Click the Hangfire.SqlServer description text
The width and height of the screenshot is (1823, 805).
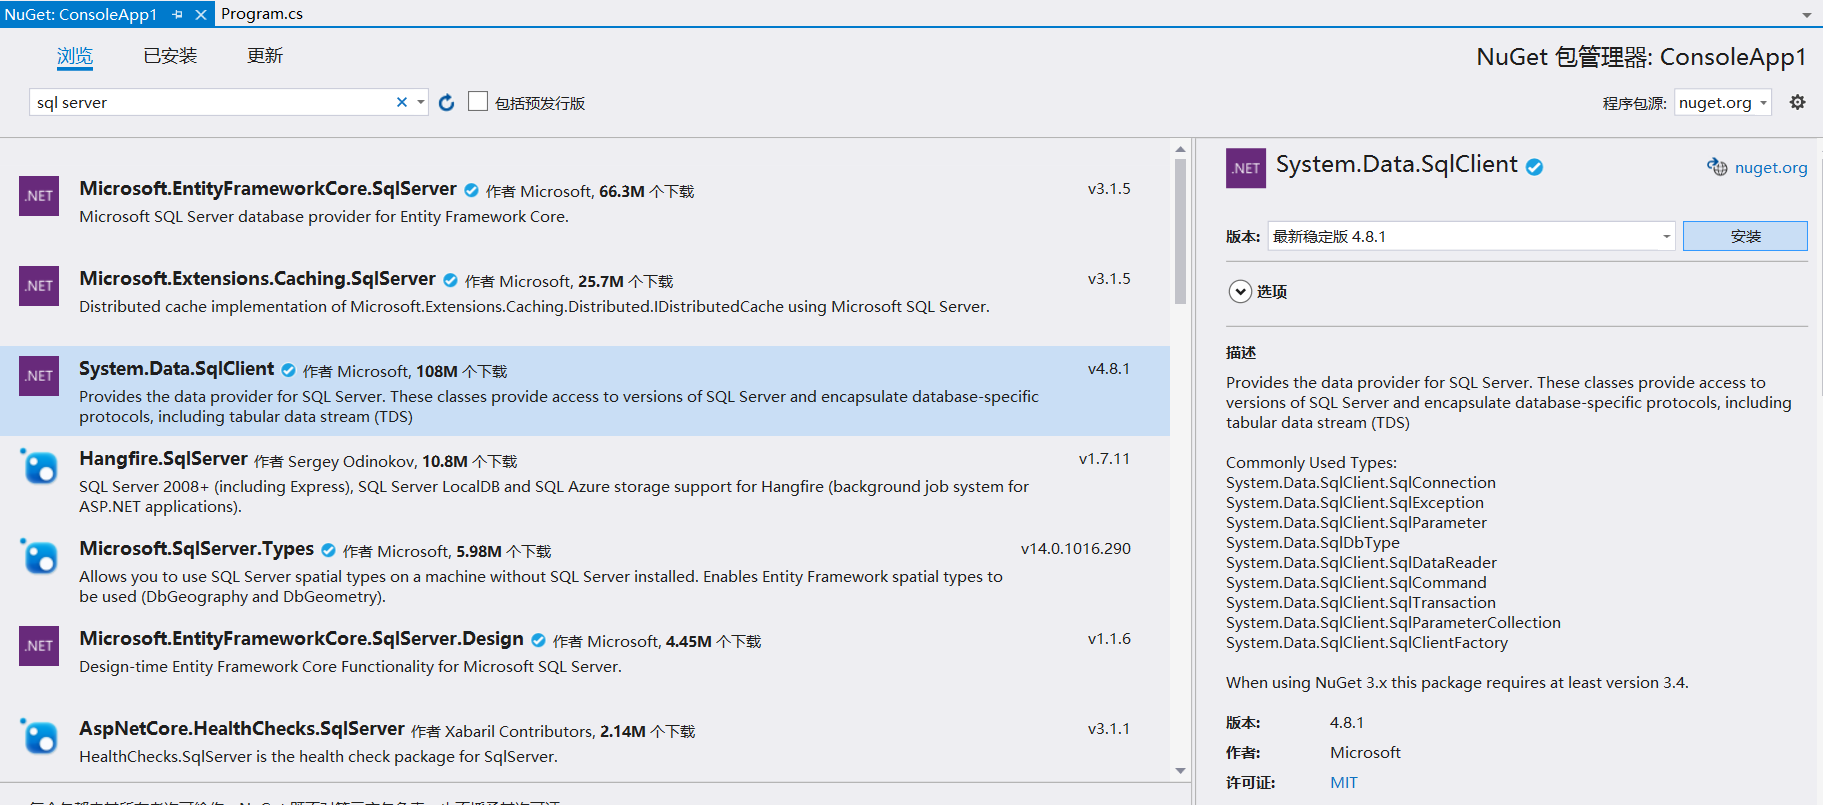point(554,497)
